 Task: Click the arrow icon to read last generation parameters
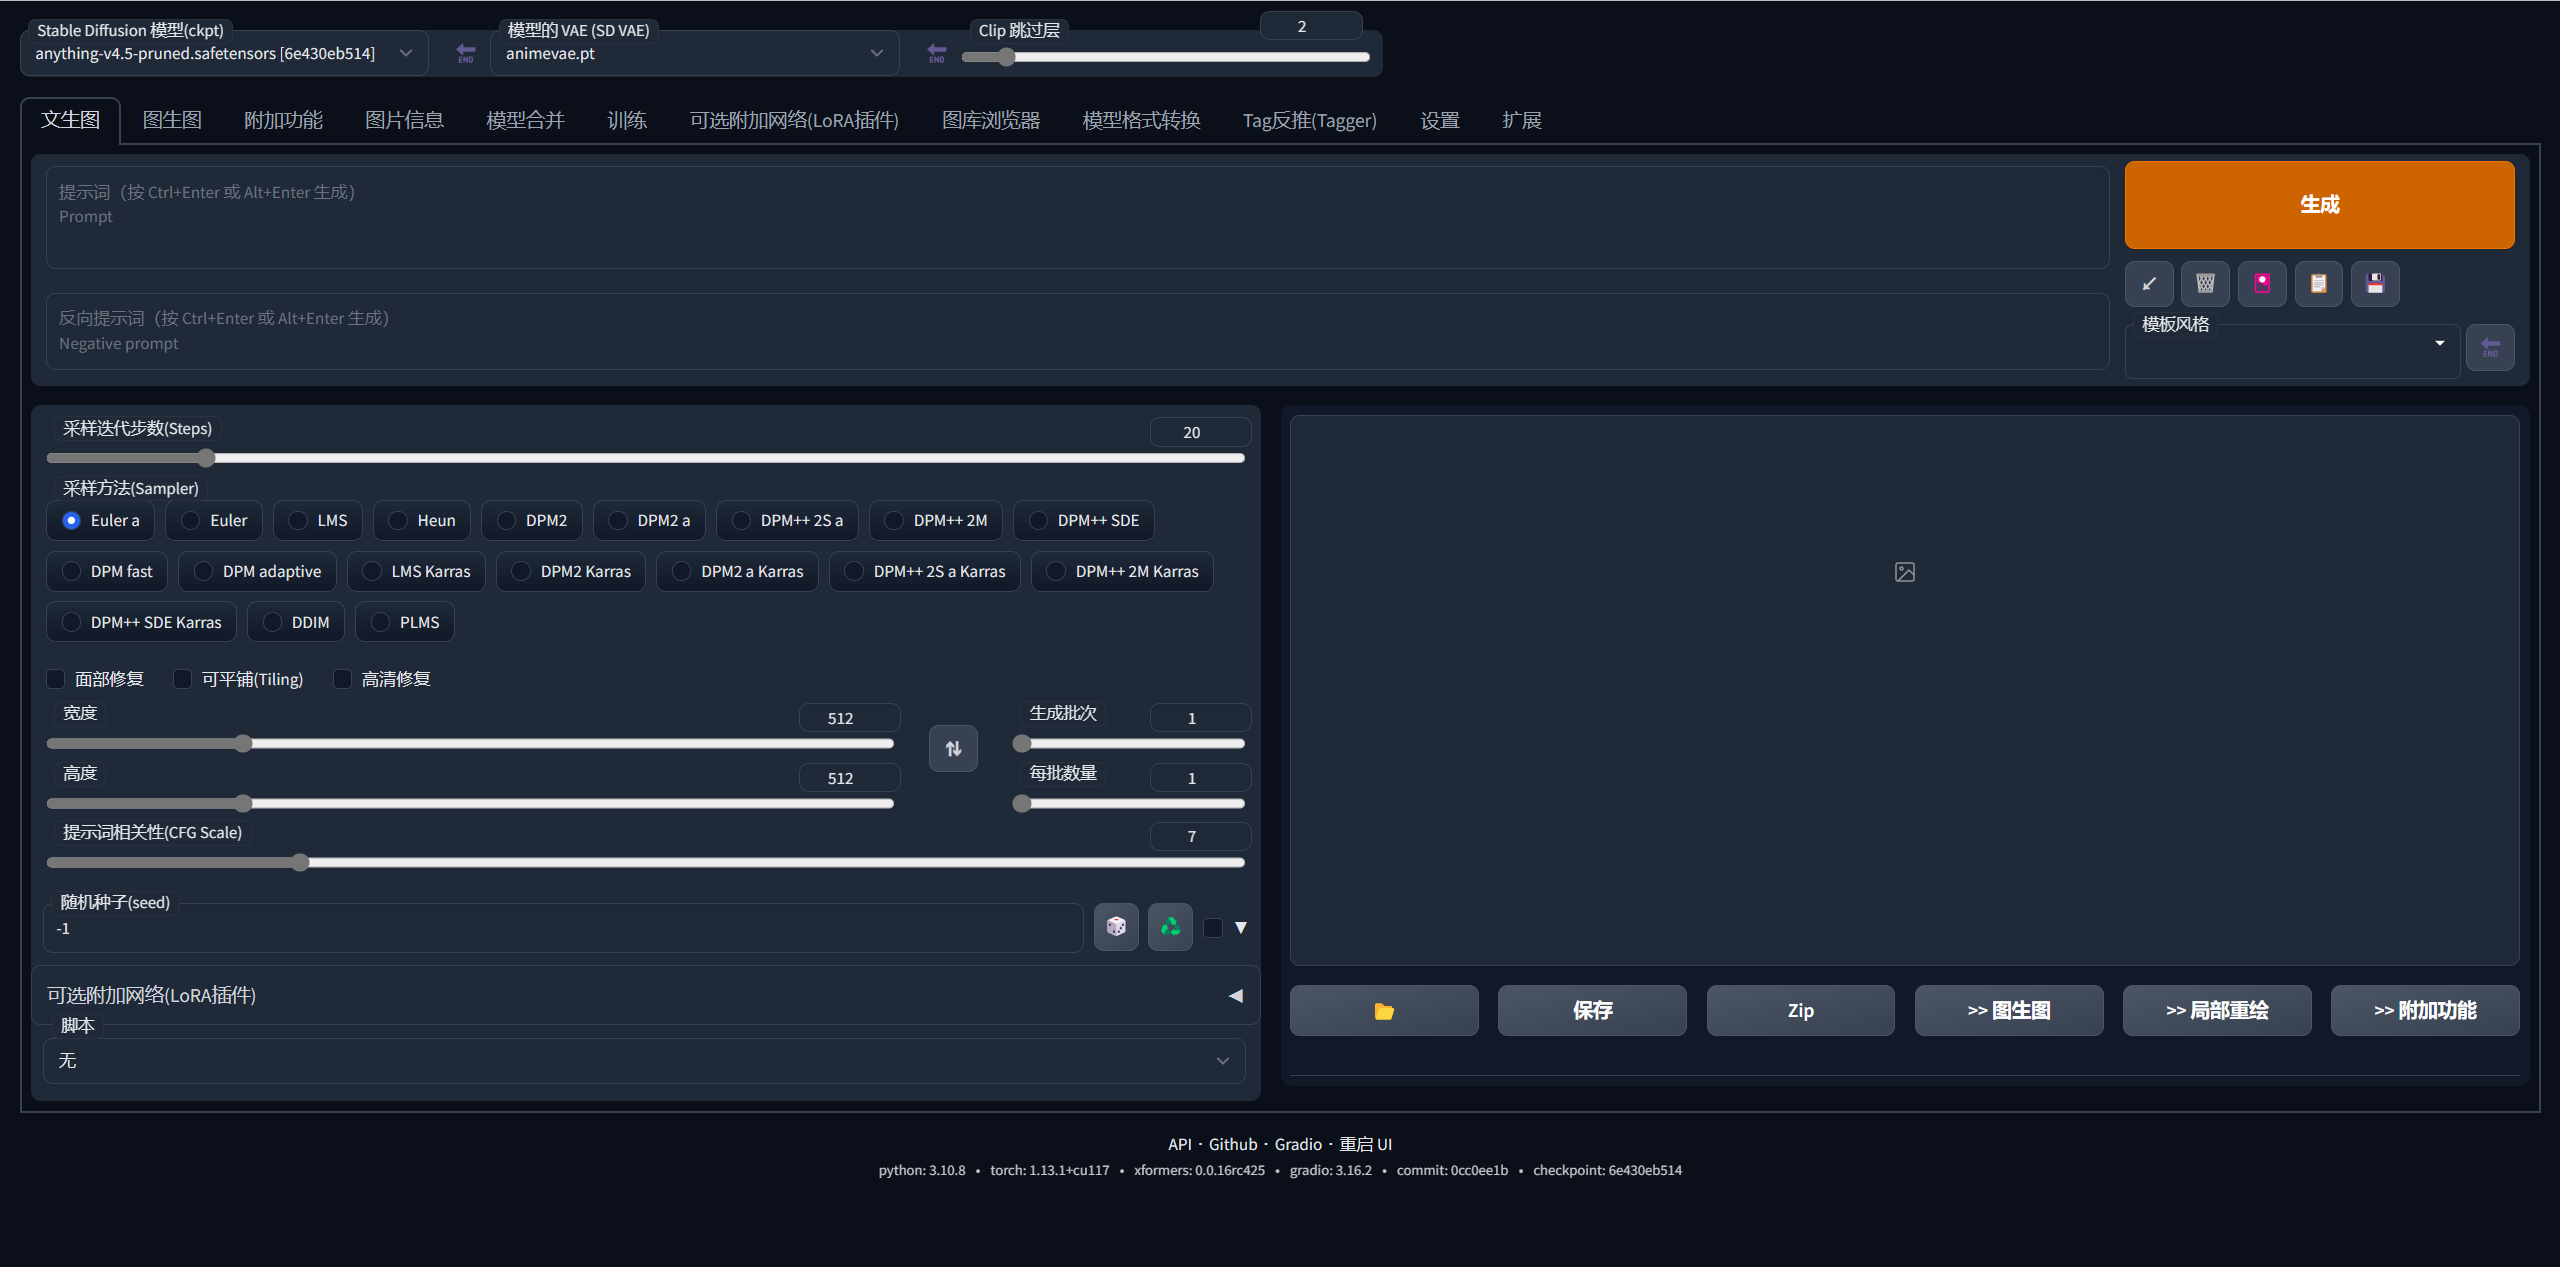(x=2149, y=284)
